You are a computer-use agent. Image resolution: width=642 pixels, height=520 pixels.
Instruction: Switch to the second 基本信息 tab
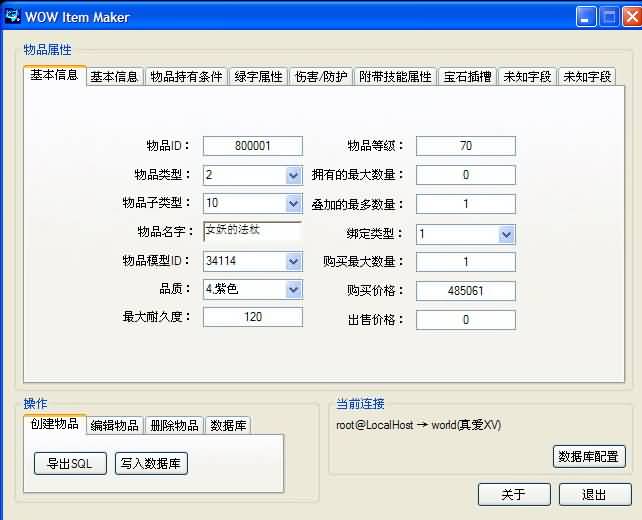[114, 77]
